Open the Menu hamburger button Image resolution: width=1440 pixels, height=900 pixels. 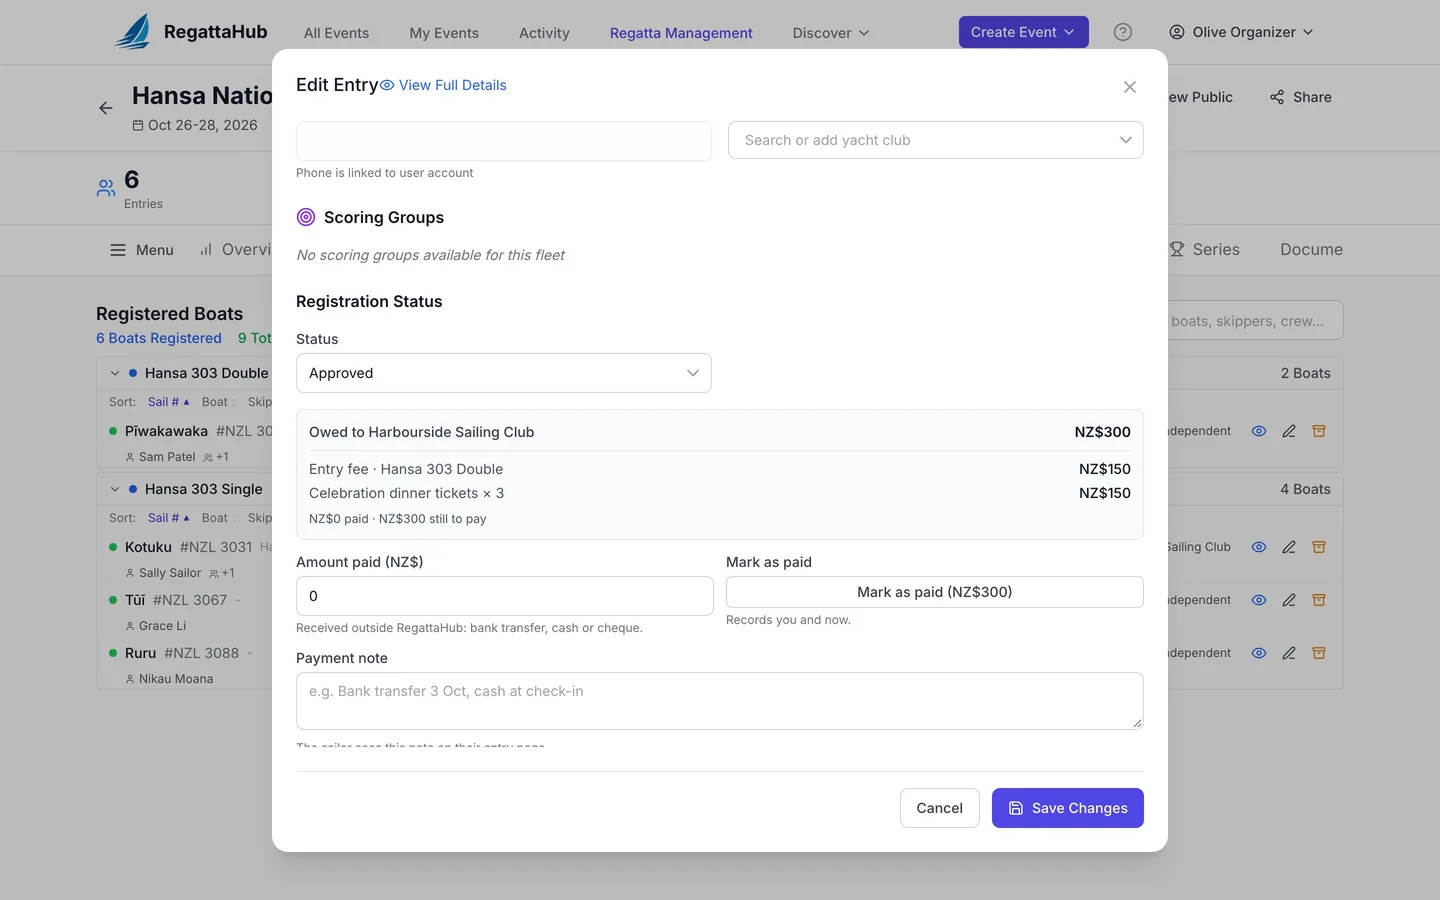(142, 250)
